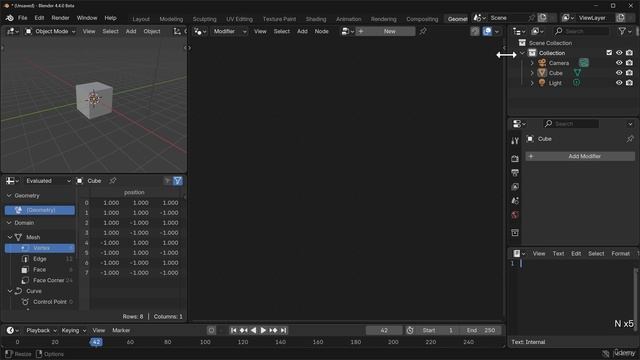Open the Evaluated mode dropdown in spreadsheet
The image size is (640, 360).
[x=48, y=180]
